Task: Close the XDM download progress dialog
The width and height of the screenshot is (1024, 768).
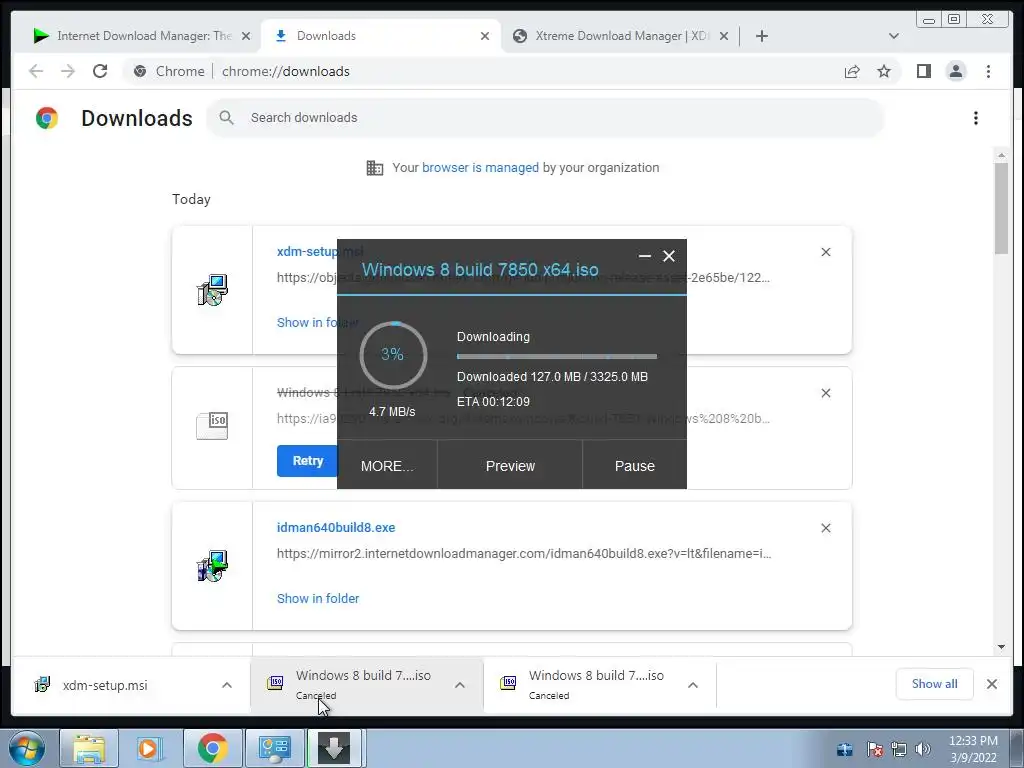Action: (x=669, y=256)
